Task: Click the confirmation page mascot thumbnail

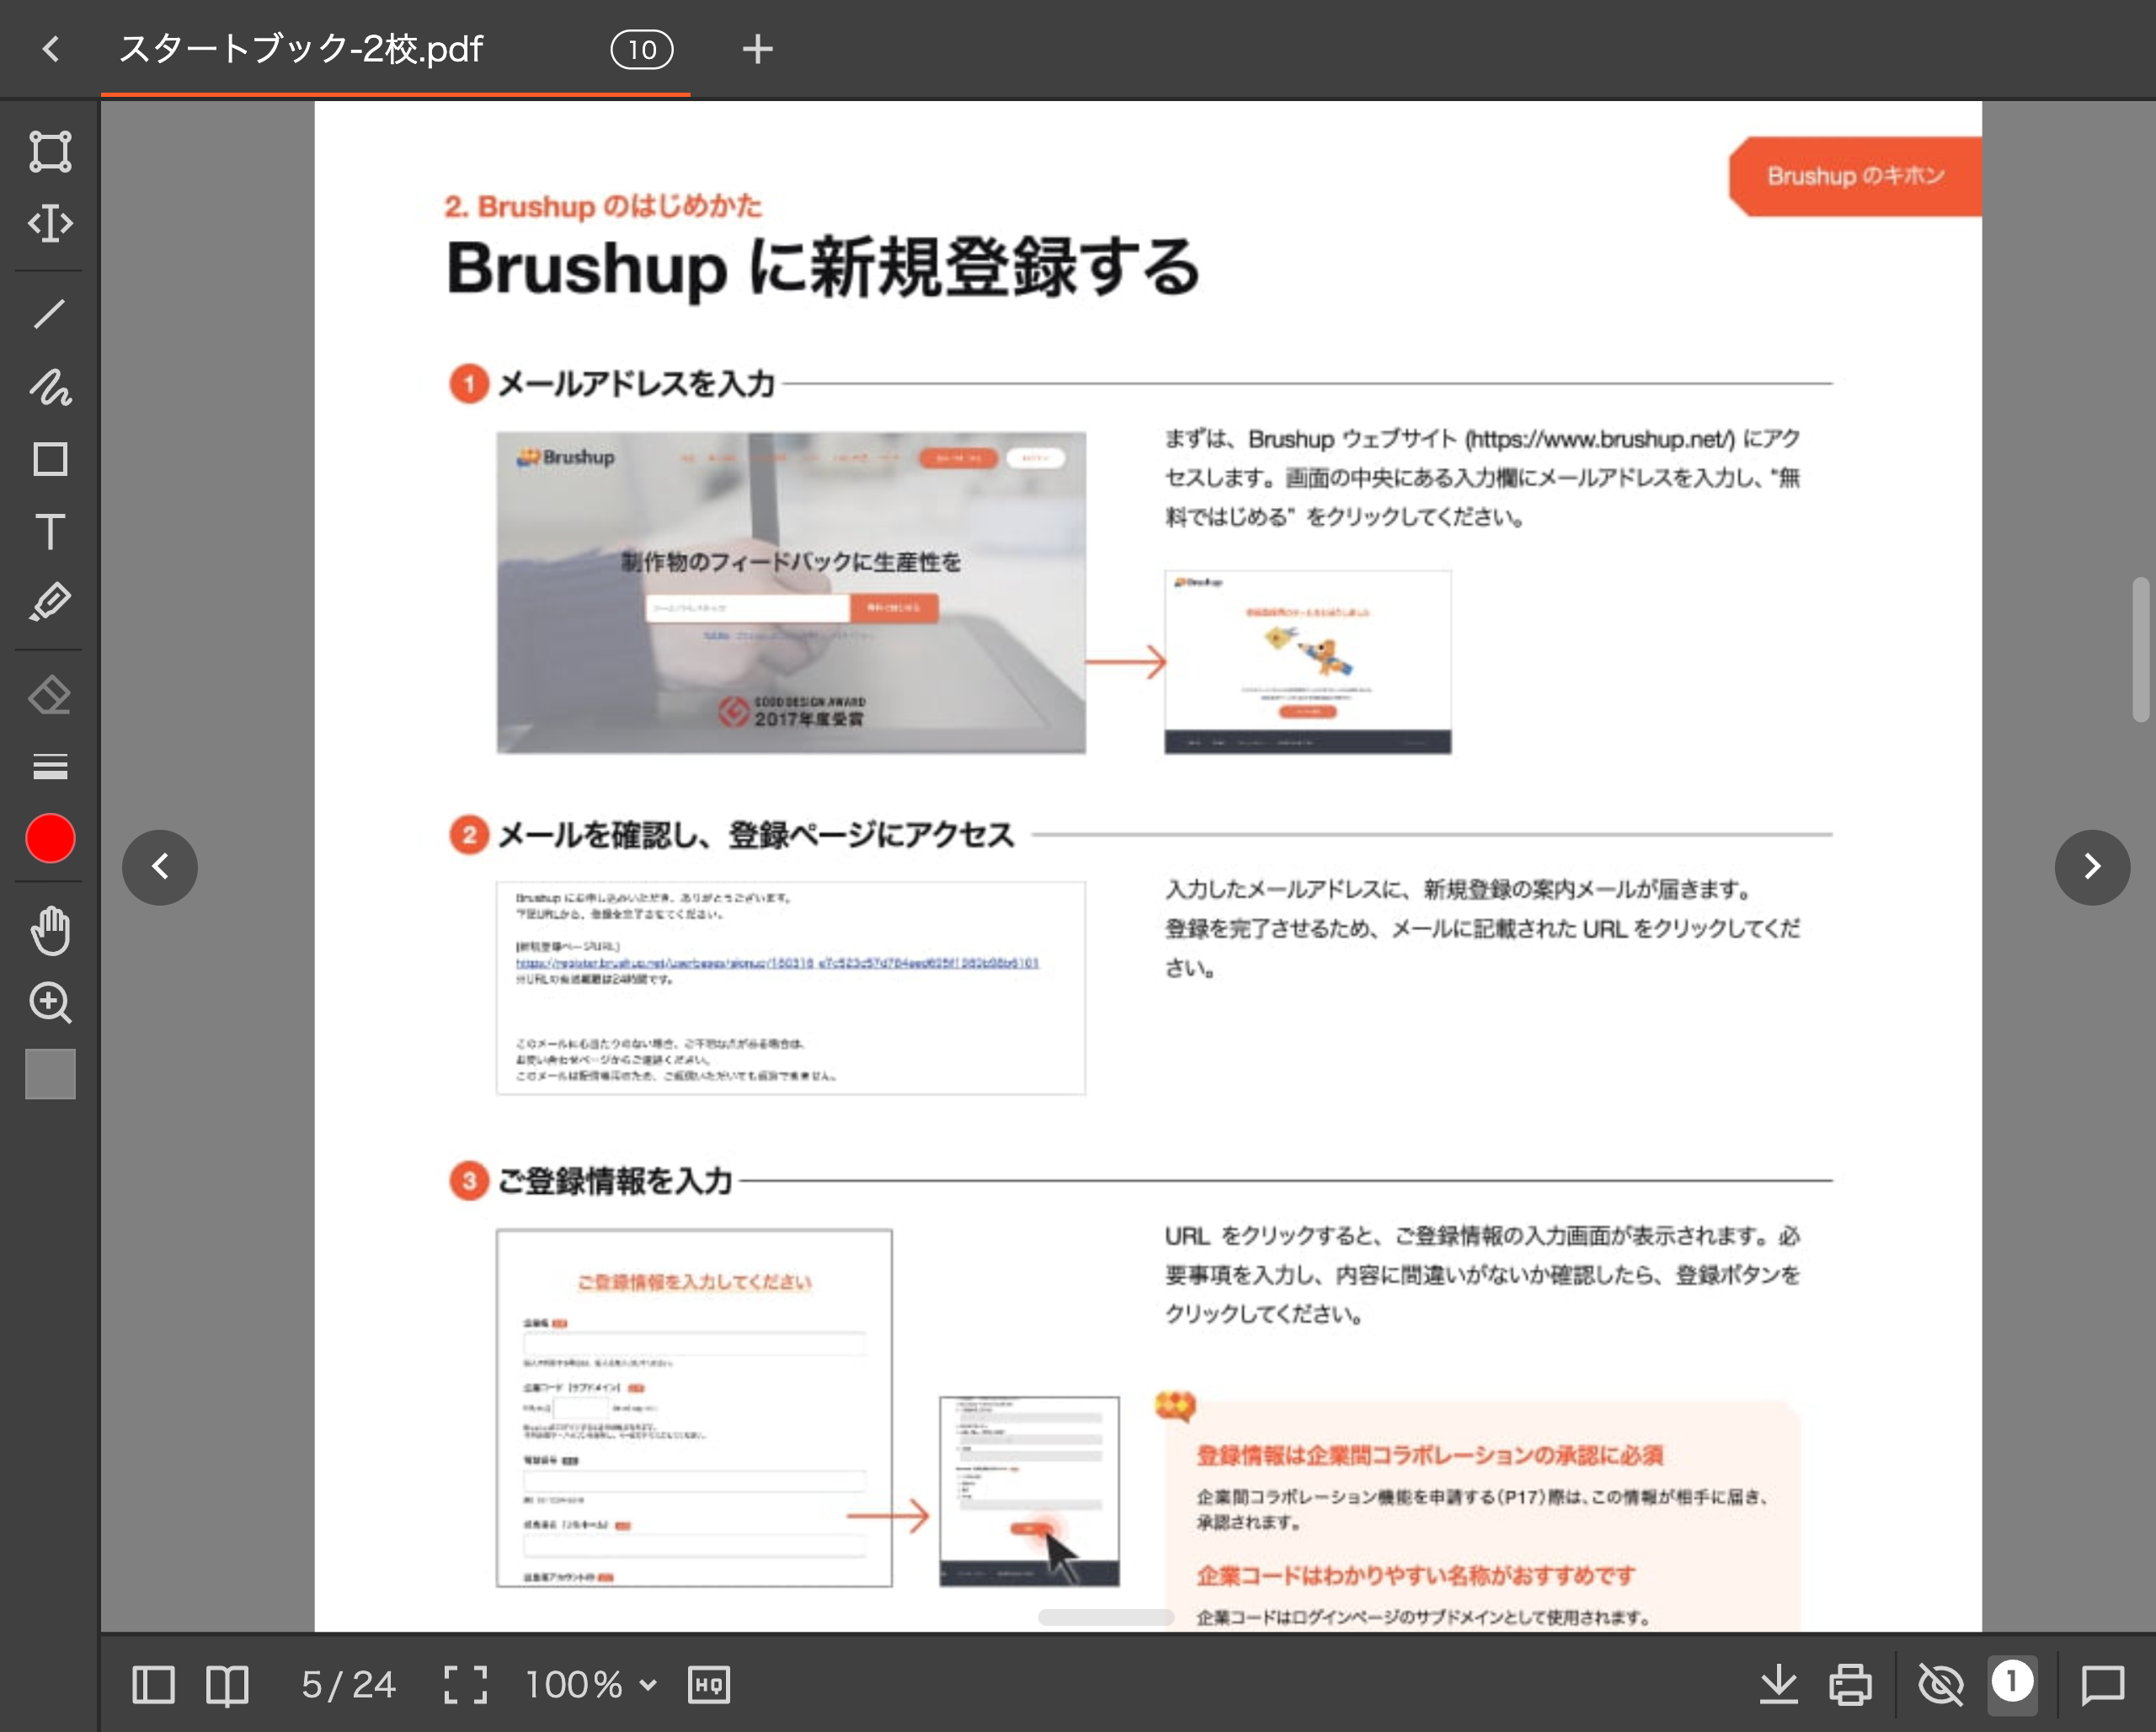Action: click(1307, 662)
